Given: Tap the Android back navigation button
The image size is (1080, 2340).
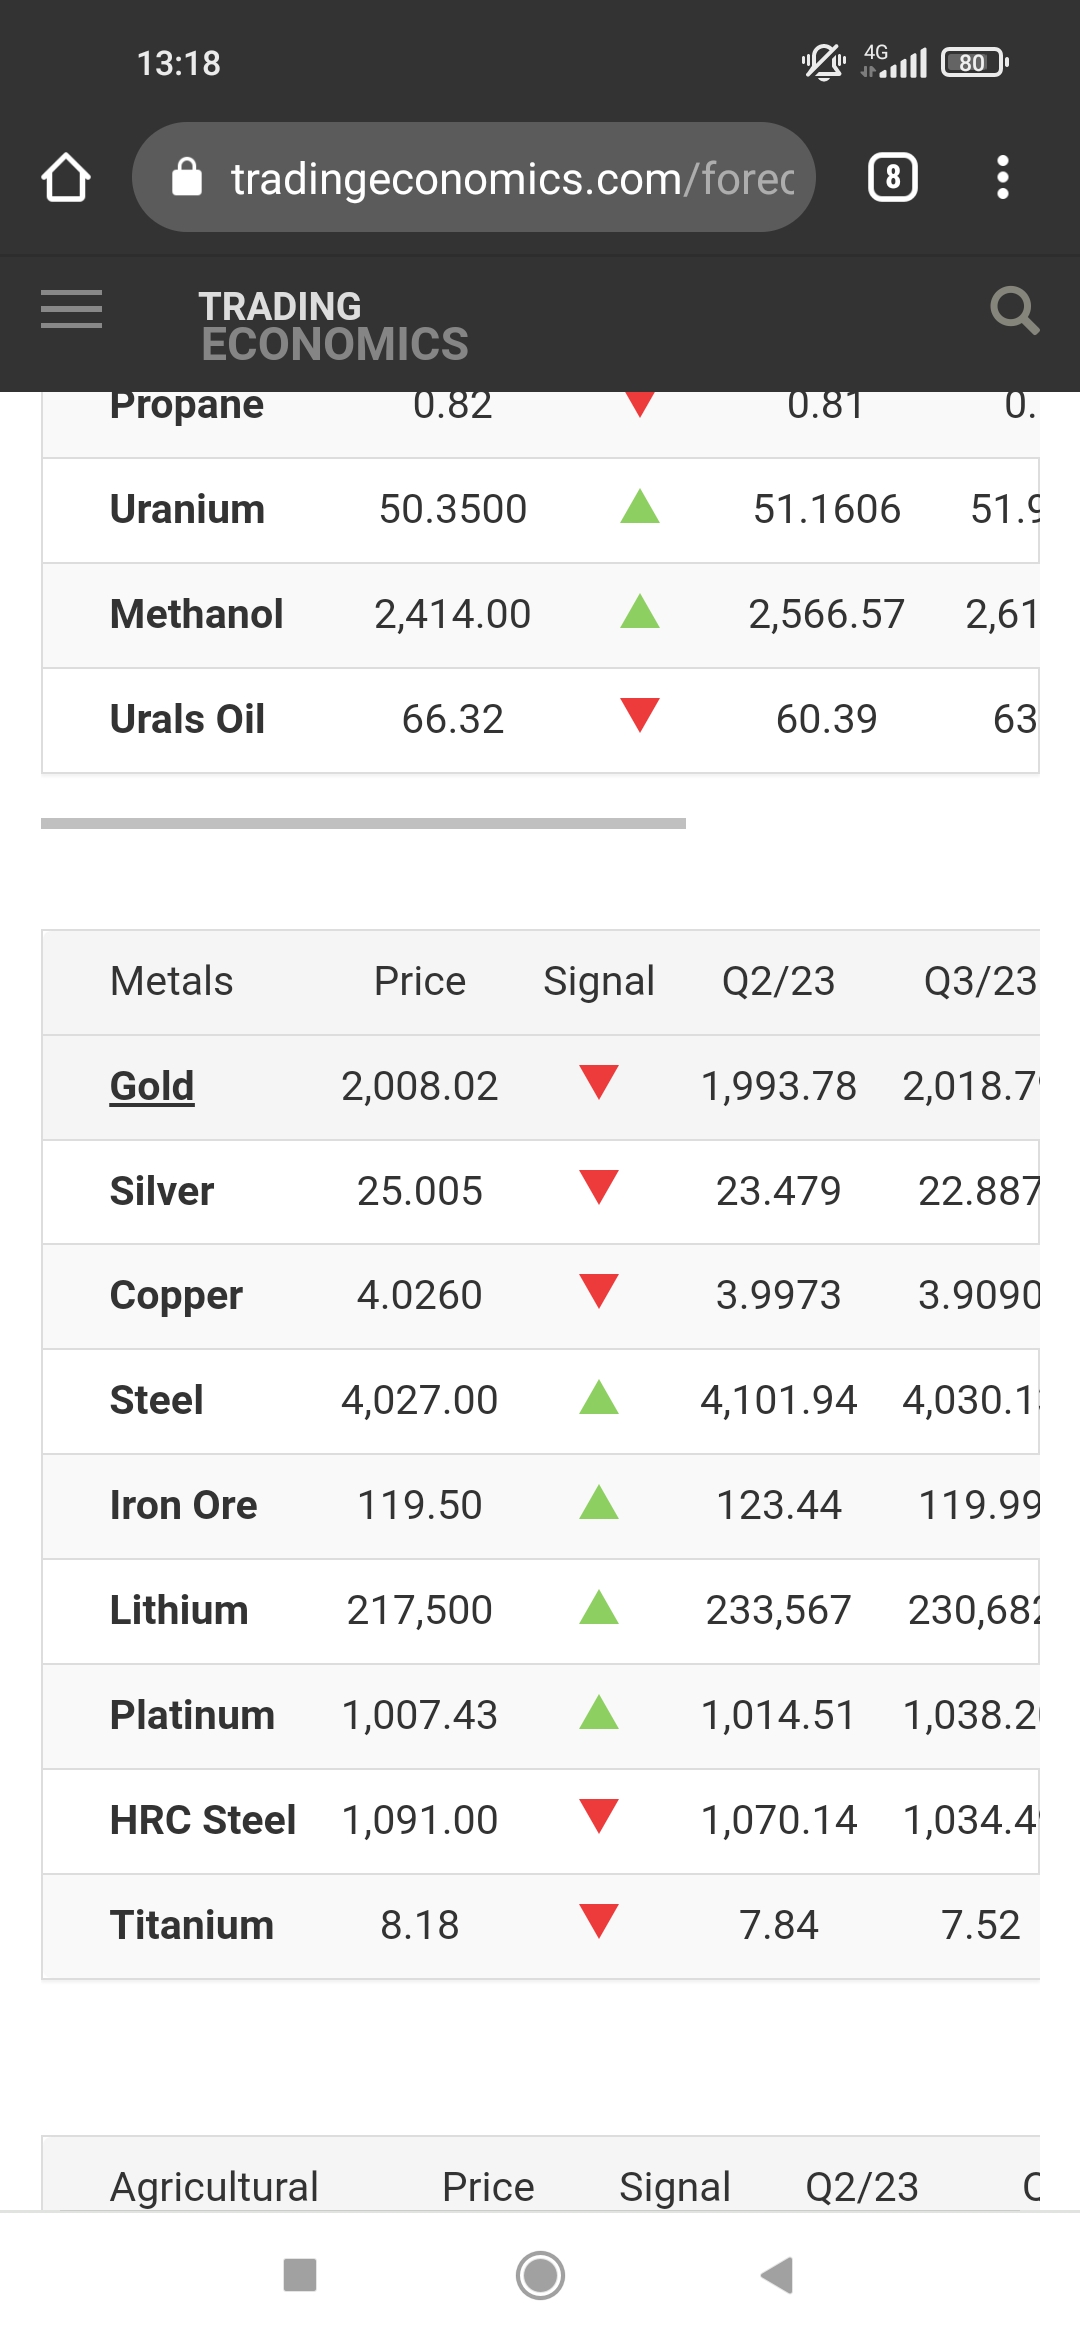Looking at the screenshot, I should 777,2275.
